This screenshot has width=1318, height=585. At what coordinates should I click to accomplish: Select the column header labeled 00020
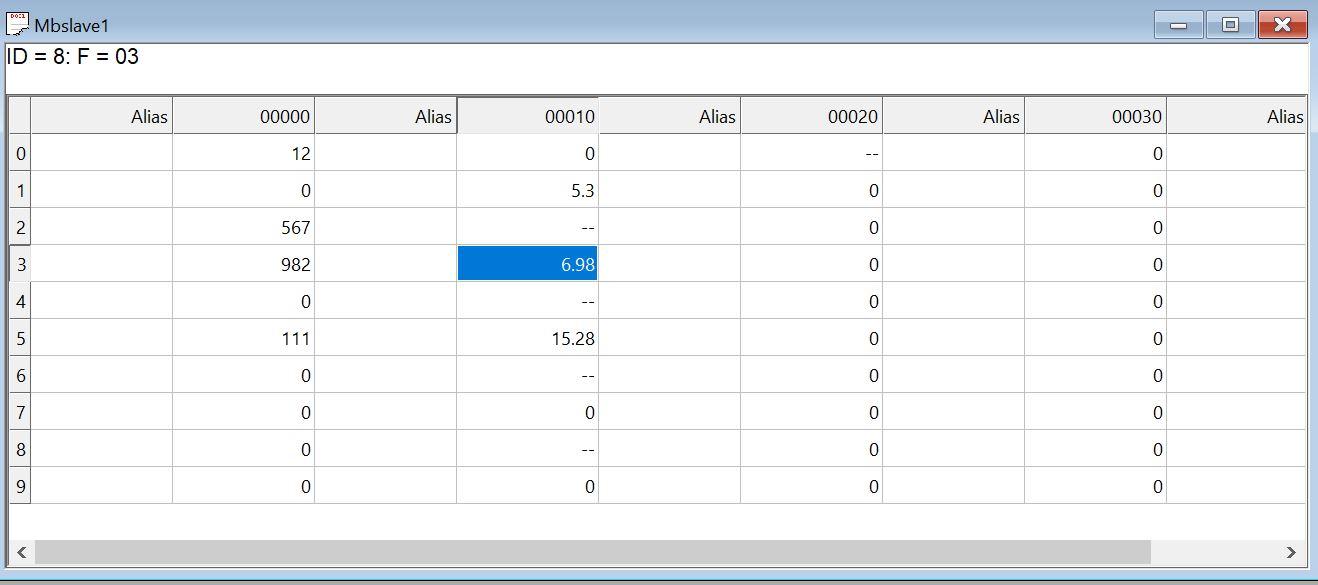click(810, 116)
